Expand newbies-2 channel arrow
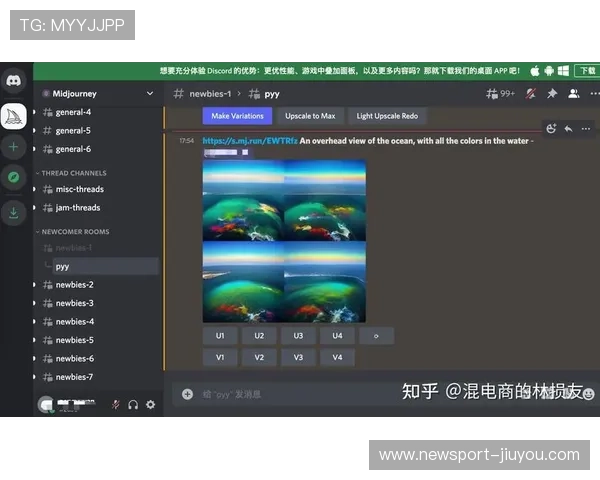Image resolution: width=600 pixels, height=480 pixels. pyautogui.click(x=34, y=285)
